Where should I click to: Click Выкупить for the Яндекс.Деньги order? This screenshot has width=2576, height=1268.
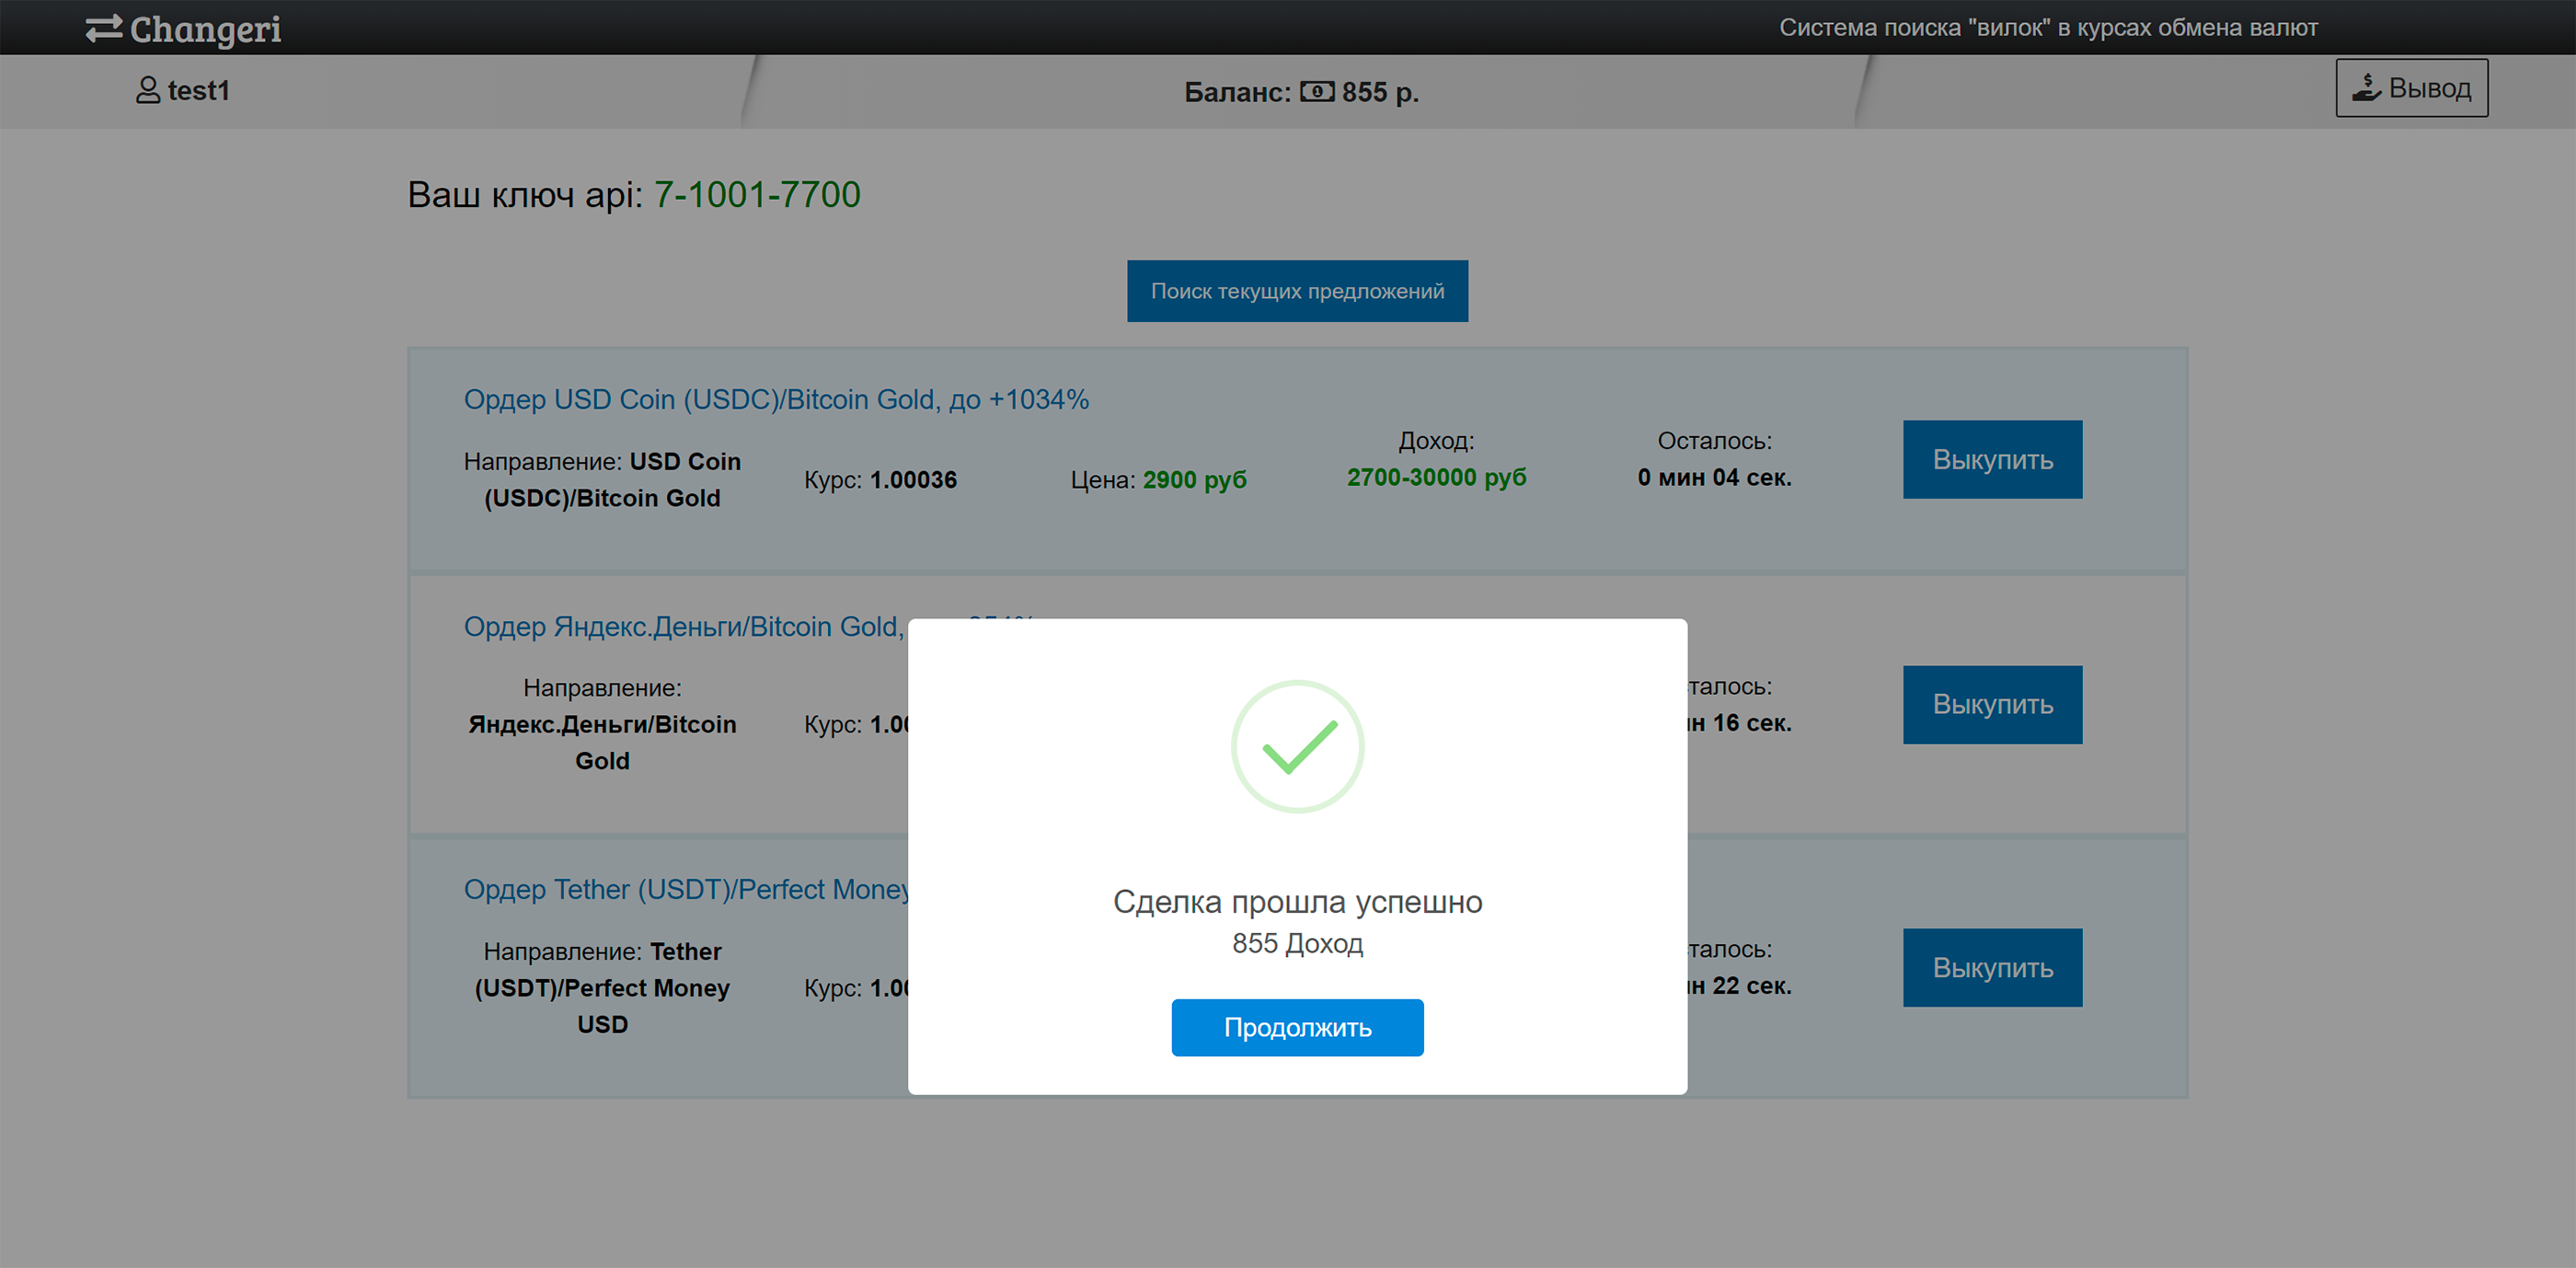1992,704
